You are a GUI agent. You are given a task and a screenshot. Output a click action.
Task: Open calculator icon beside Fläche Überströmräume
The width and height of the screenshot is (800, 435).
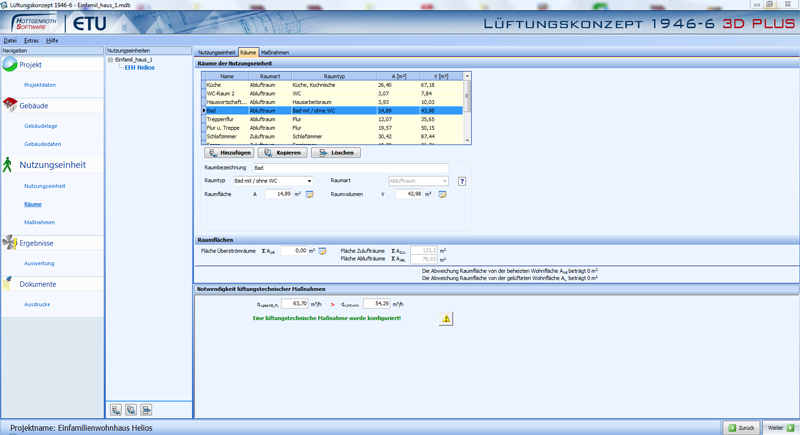pos(322,251)
